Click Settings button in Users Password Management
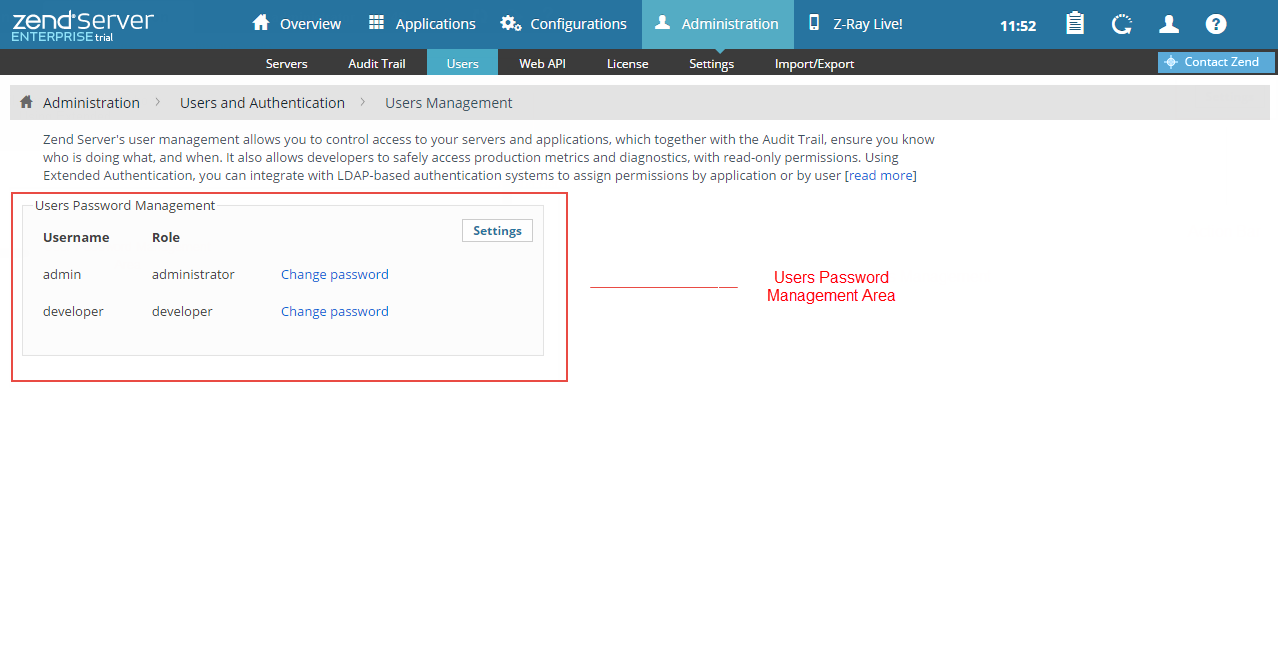This screenshot has width=1278, height=648. (x=497, y=231)
